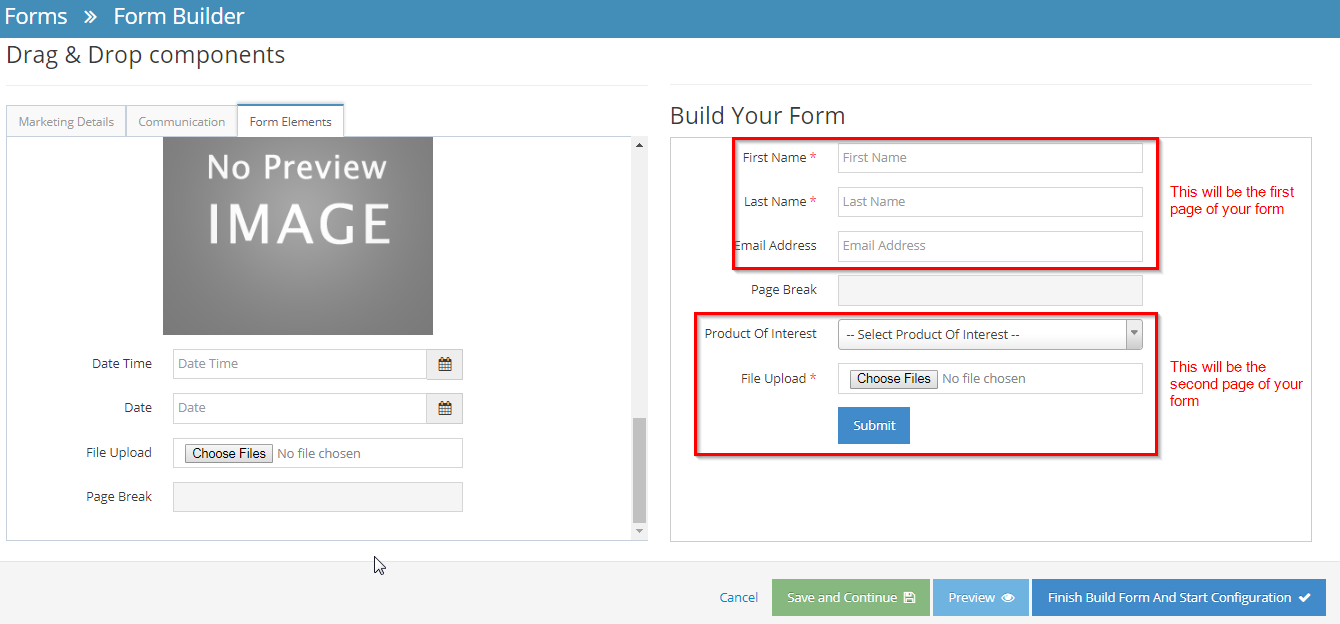The image size is (1340, 624).
Task: Click the First Name input field
Action: [989, 157]
